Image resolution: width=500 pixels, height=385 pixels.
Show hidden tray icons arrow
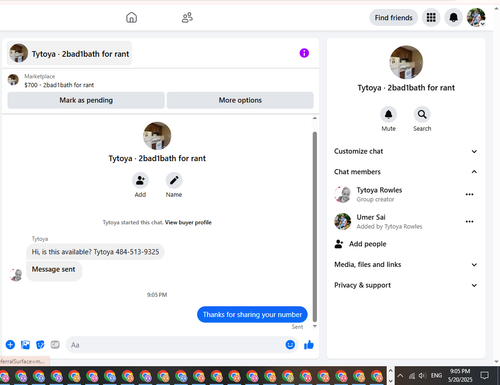pos(400,376)
